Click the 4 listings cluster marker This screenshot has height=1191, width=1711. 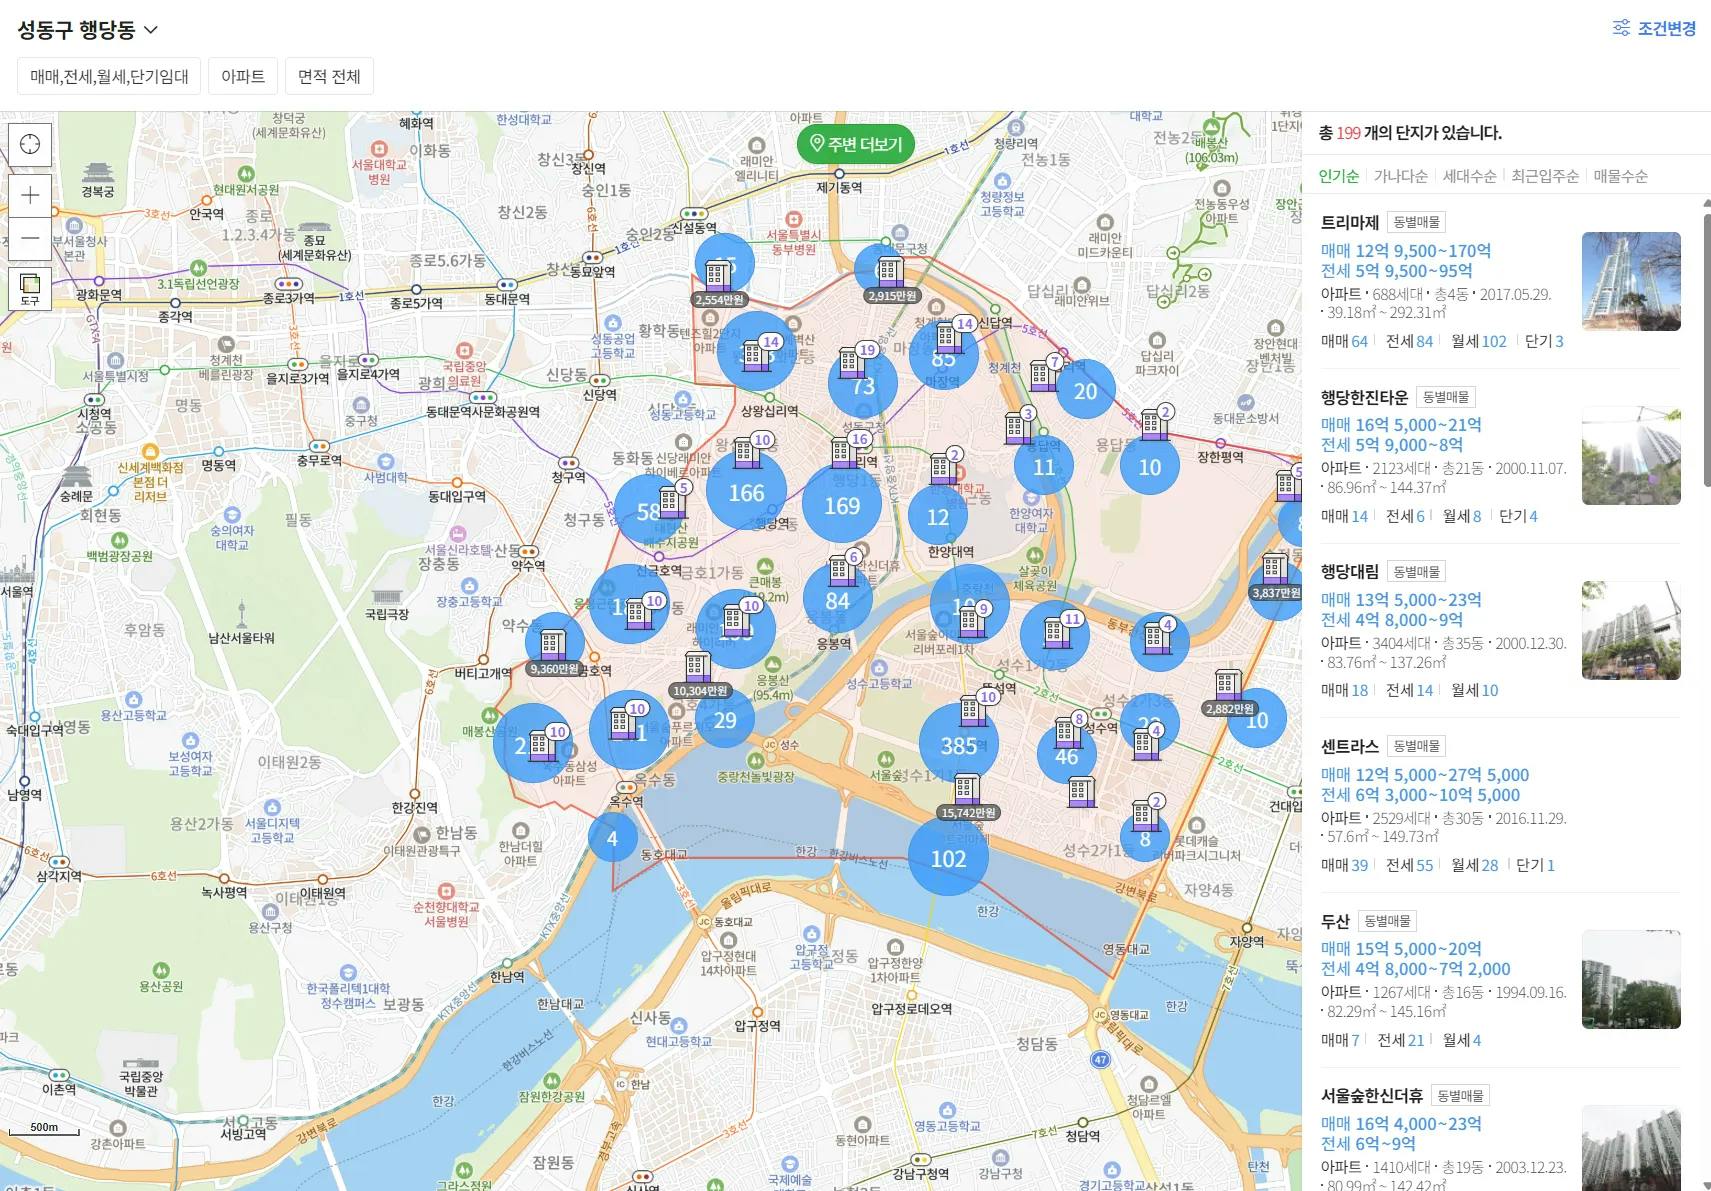pyautogui.click(x=612, y=838)
